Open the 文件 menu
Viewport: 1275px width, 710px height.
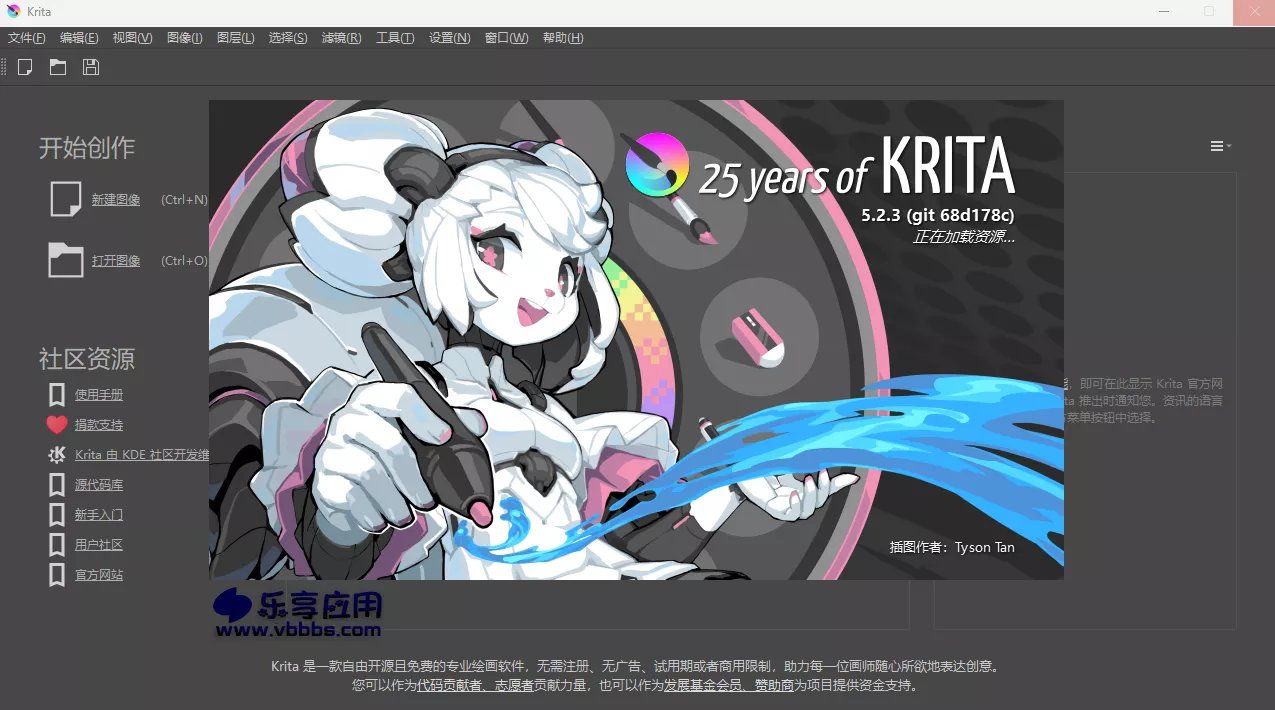pyautogui.click(x=25, y=37)
